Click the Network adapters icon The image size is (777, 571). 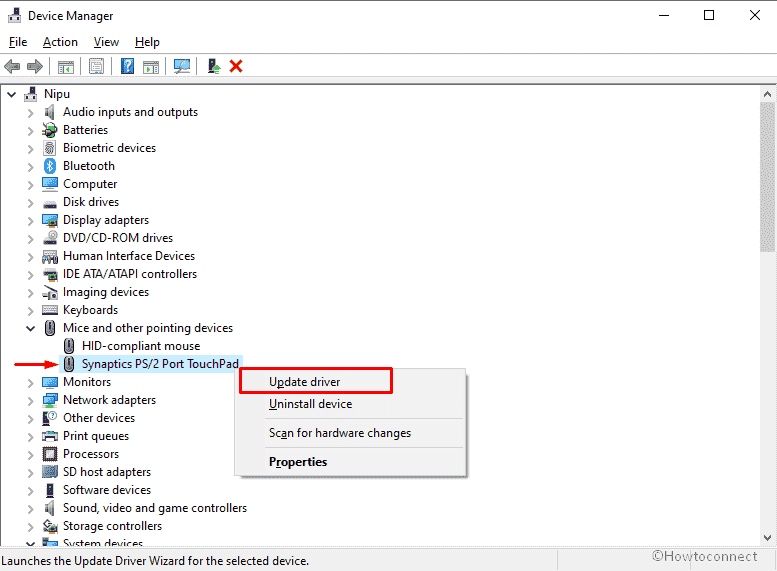50,400
